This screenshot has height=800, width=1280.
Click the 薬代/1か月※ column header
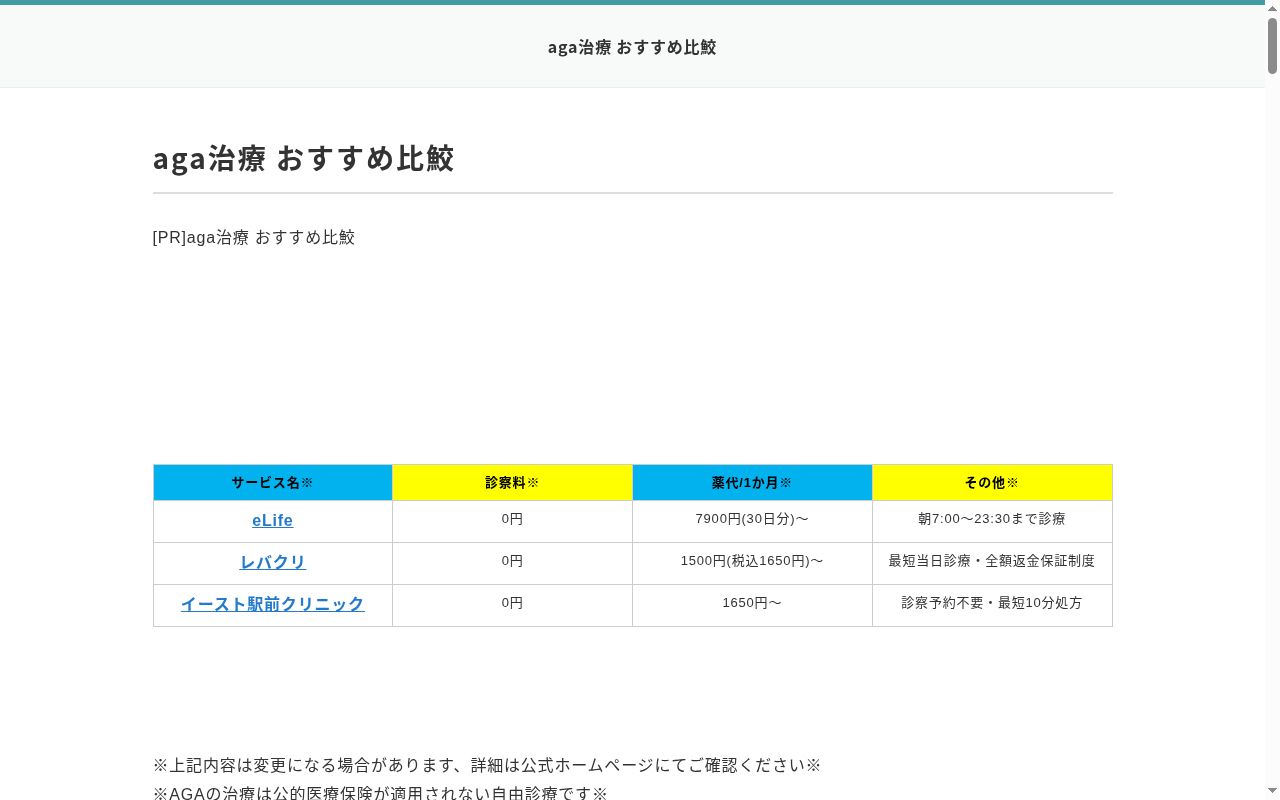pyautogui.click(x=753, y=483)
